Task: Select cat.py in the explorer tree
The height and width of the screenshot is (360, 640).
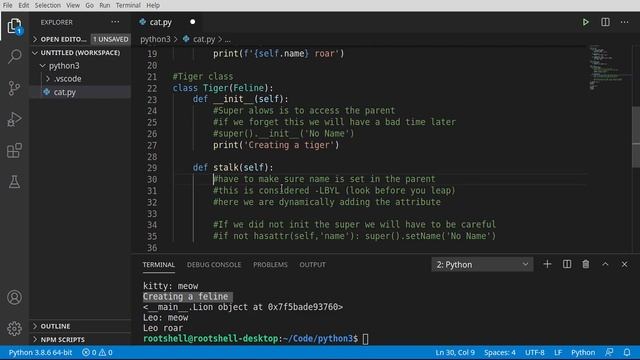Action: coord(80,92)
